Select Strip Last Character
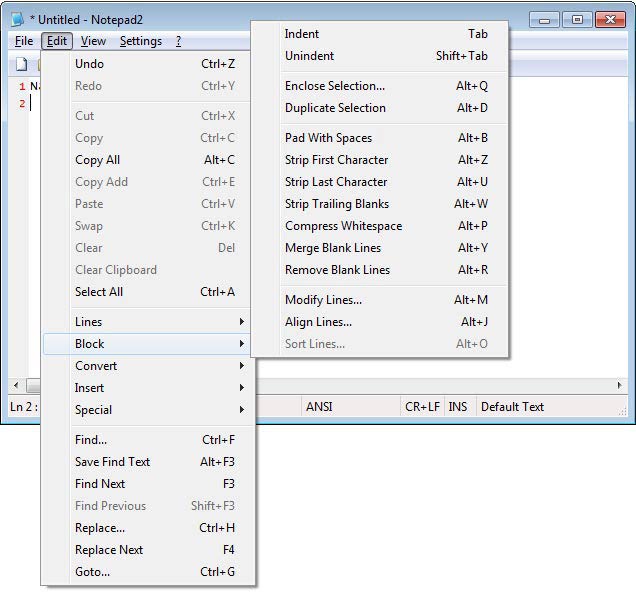Image resolution: width=636 pixels, height=595 pixels. coord(379,182)
